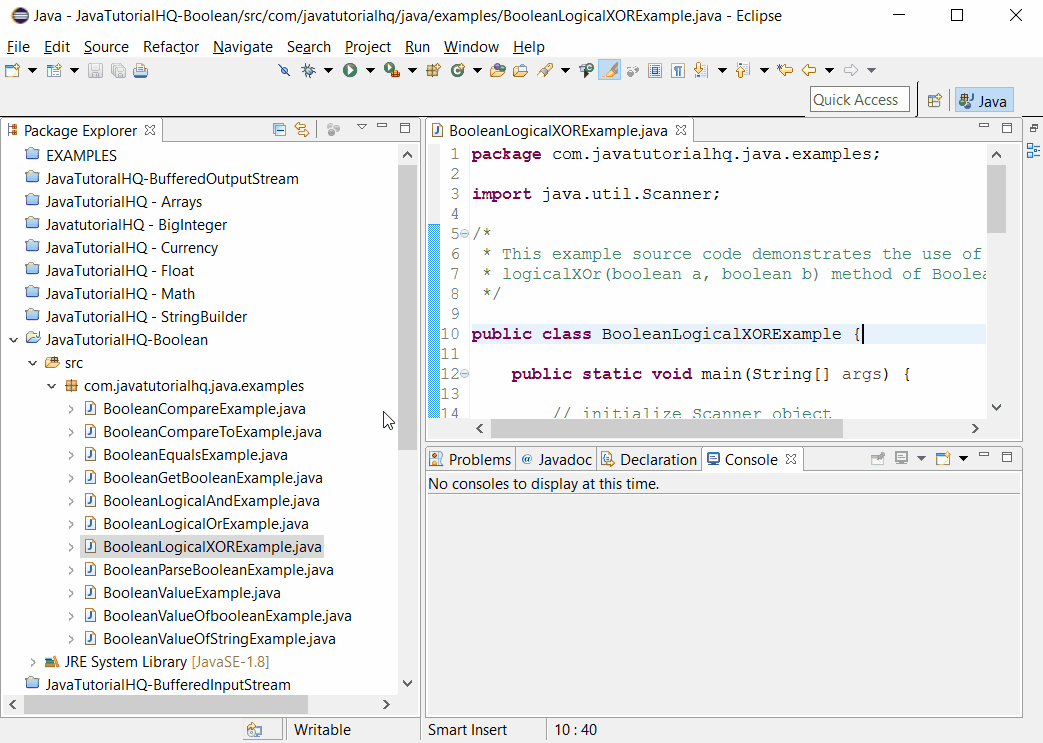This screenshot has width=1043, height=743.
Task: Collapse the src folder
Action: (x=33, y=363)
